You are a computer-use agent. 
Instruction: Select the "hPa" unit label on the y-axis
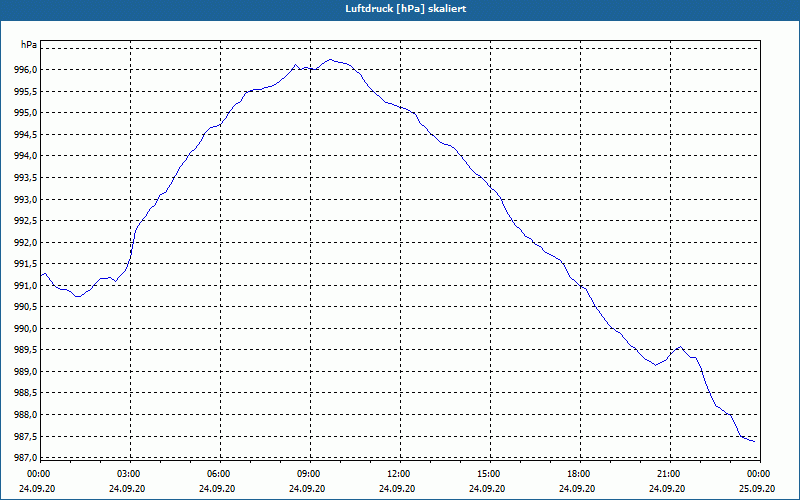coord(29,45)
